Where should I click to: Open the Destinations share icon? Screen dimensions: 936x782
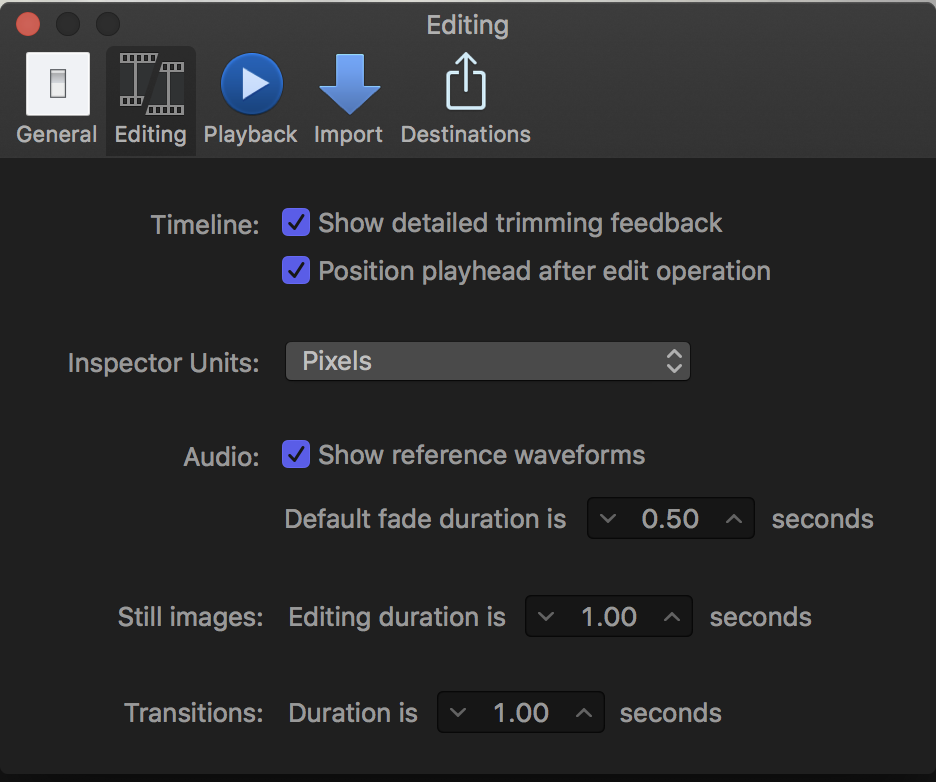tap(466, 82)
